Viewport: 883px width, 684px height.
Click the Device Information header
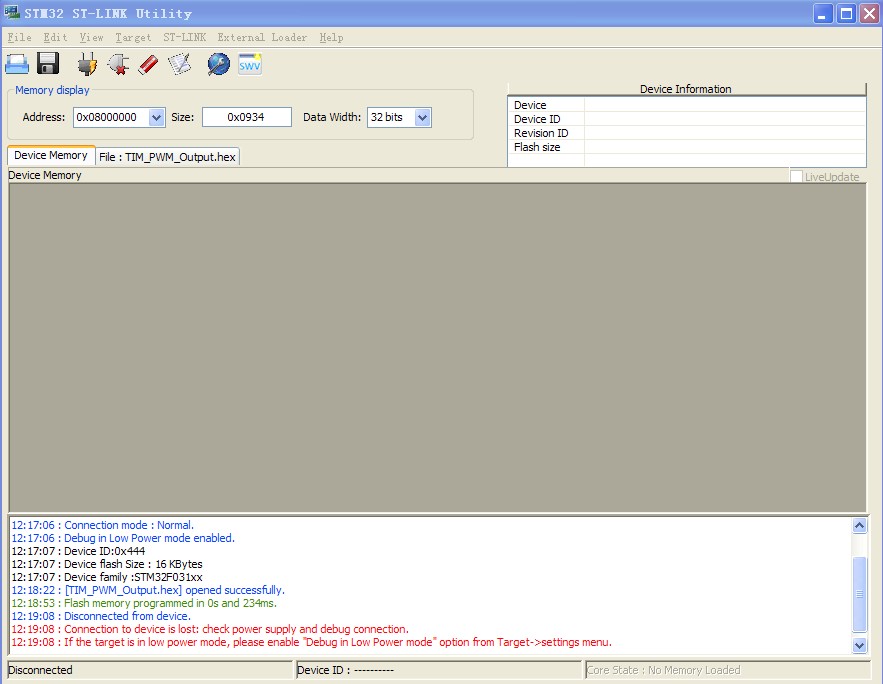pos(686,89)
